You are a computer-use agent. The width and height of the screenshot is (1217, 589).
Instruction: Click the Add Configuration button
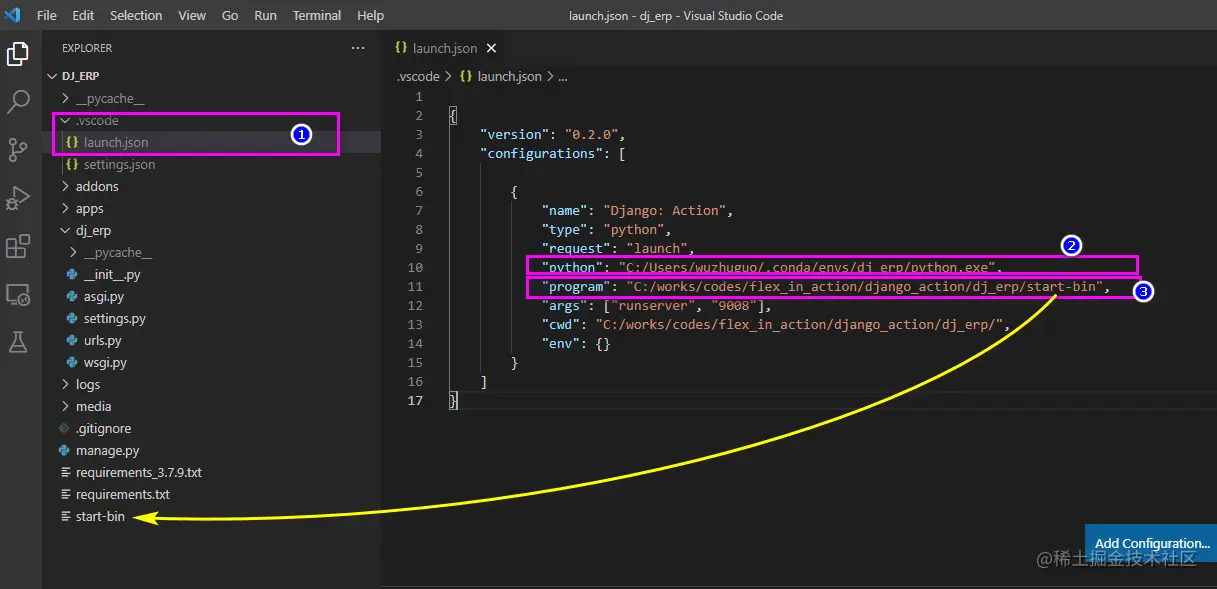(1151, 543)
